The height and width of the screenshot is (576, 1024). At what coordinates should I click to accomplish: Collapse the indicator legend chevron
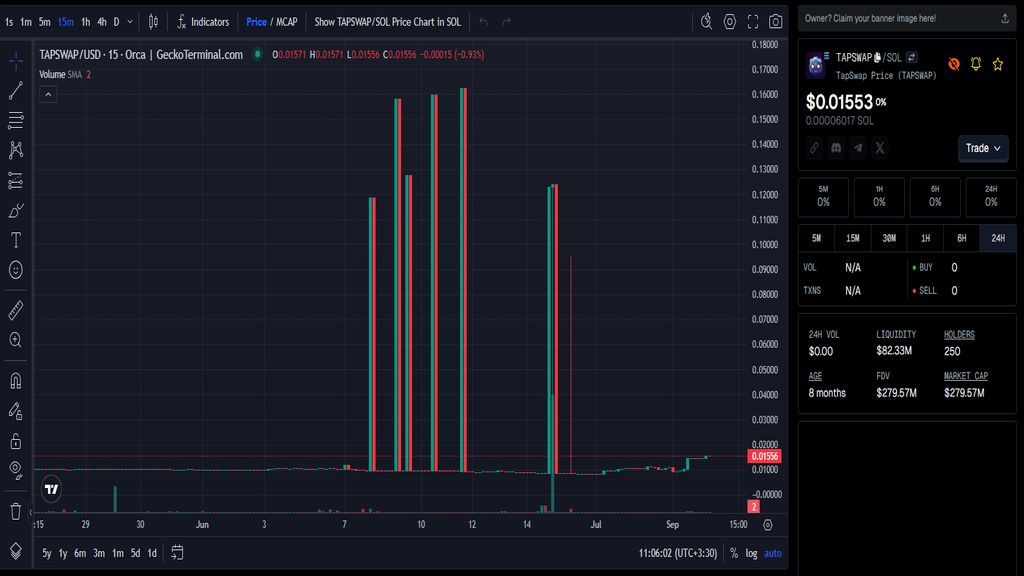pos(48,95)
